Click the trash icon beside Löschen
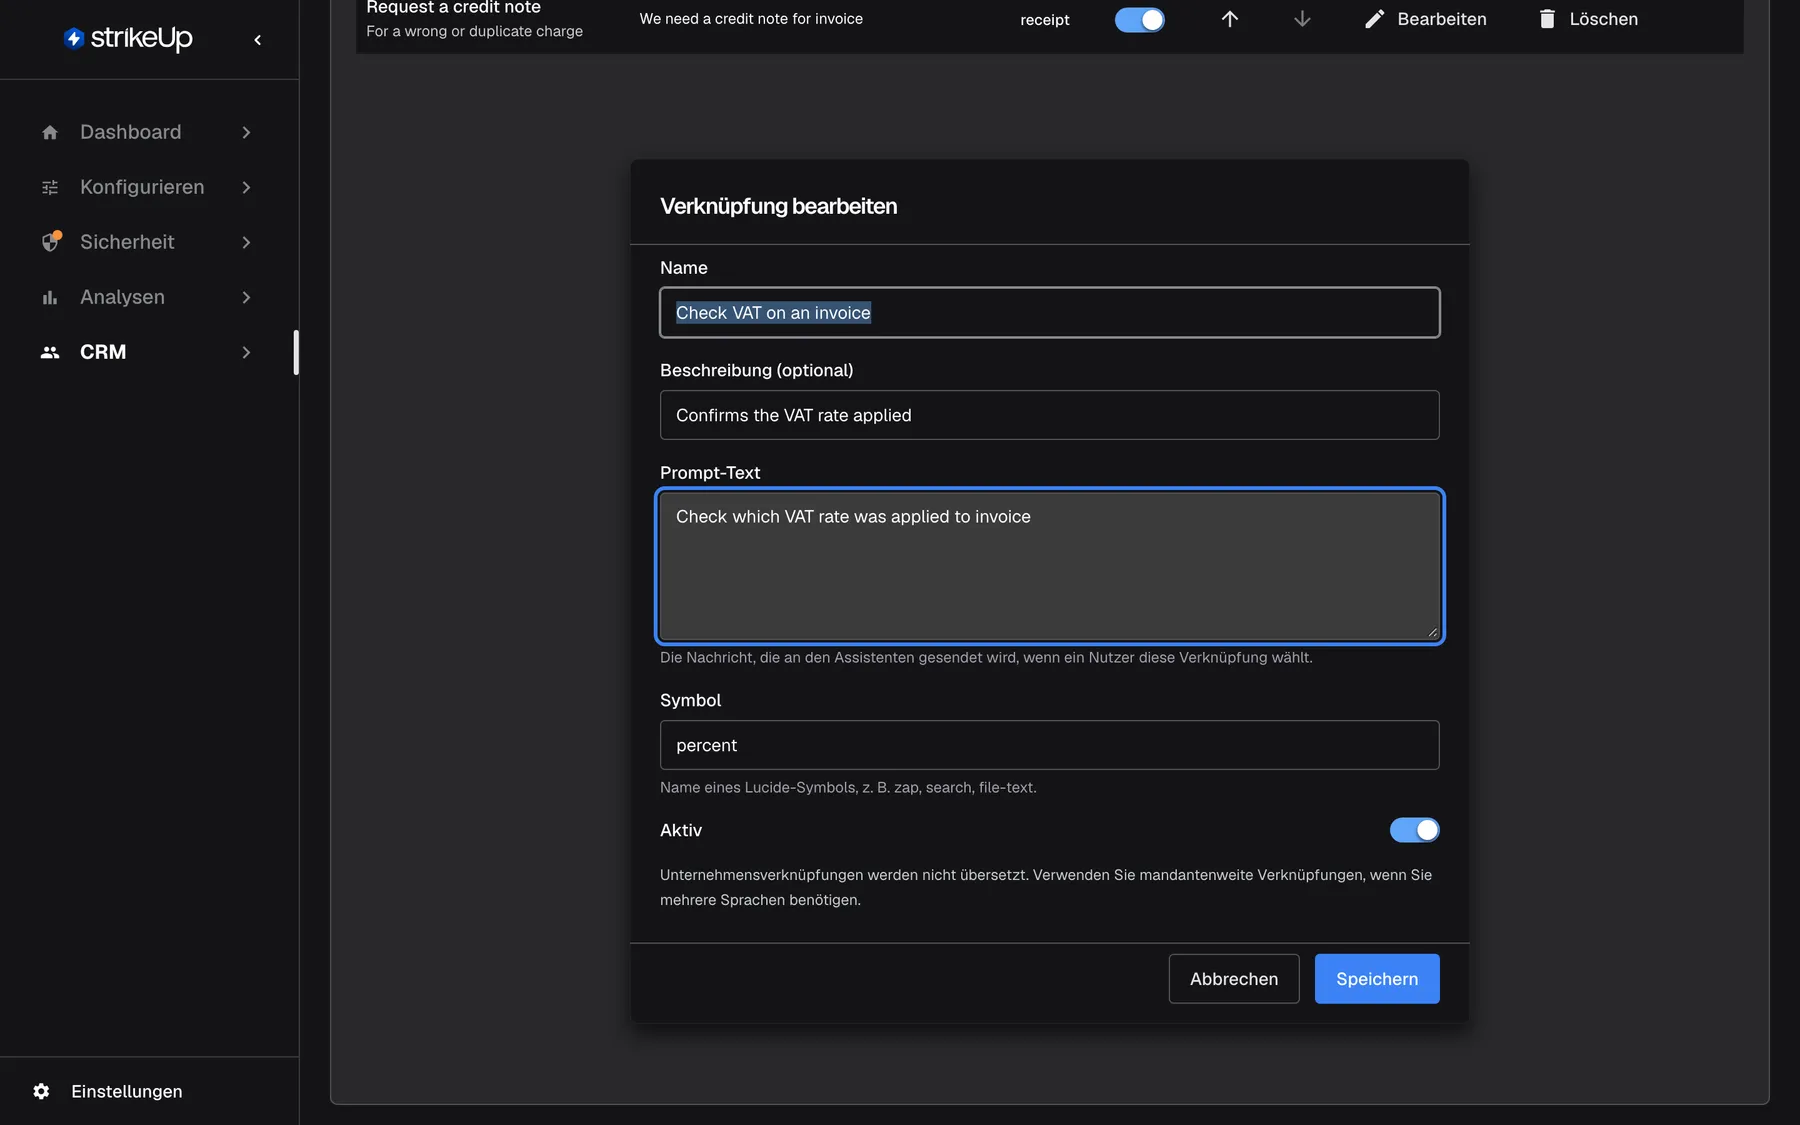 tap(1547, 19)
